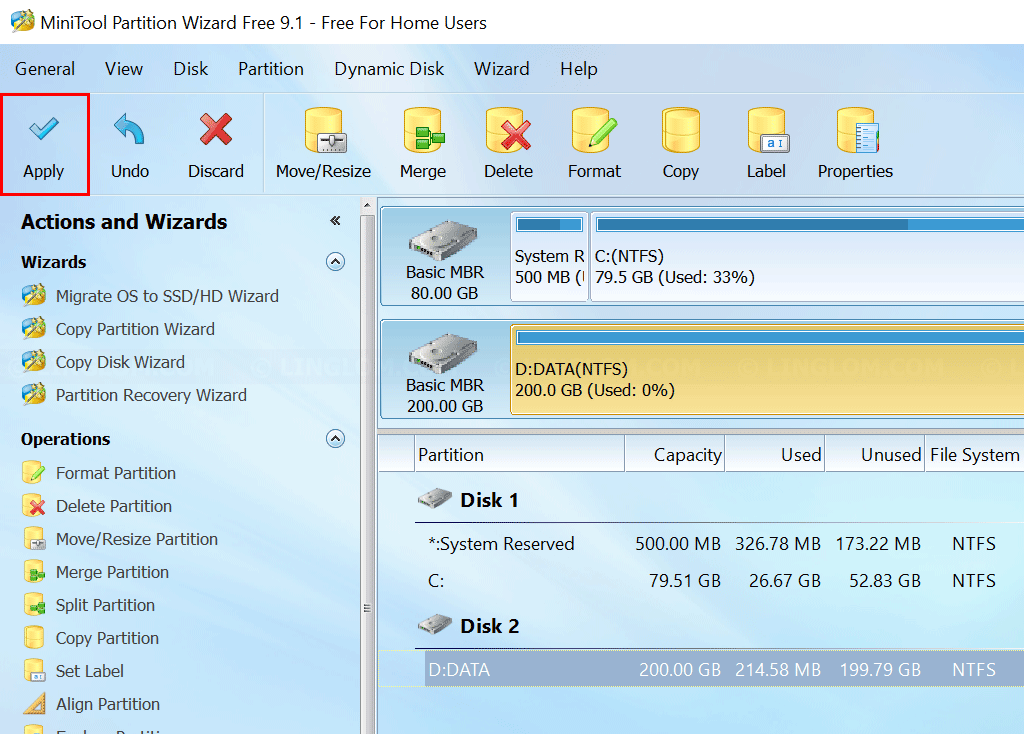This screenshot has width=1024, height=734.
Task: Select the C:(NTFS) partition block in disk map
Action: pyautogui.click(x=807, y=256)
